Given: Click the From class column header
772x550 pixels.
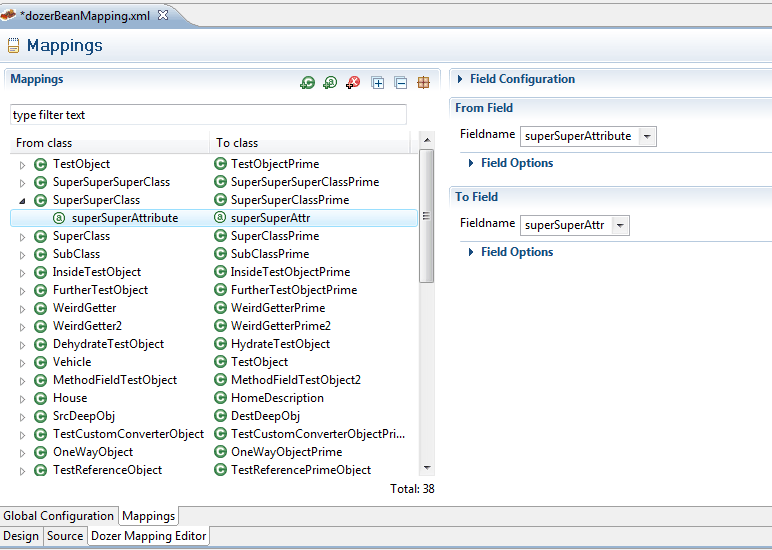Looking at the screenshot, I should point(110,143).
